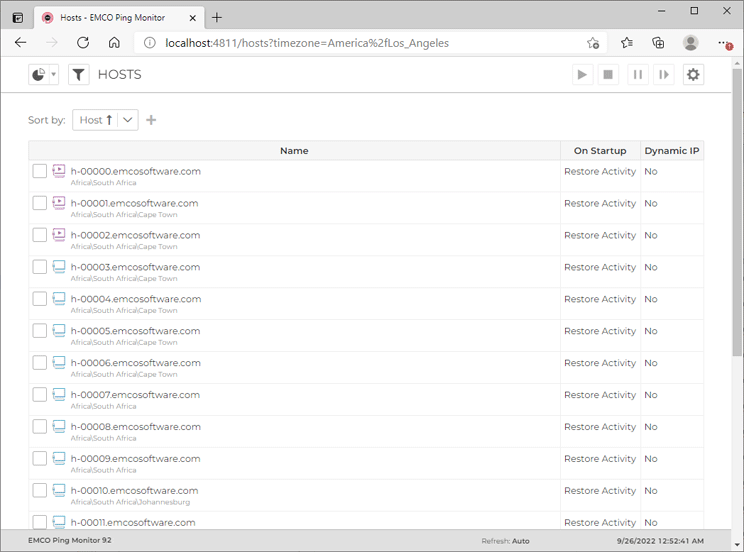
Task: Click the Resume monitoring button
Action: click(663, 75)
